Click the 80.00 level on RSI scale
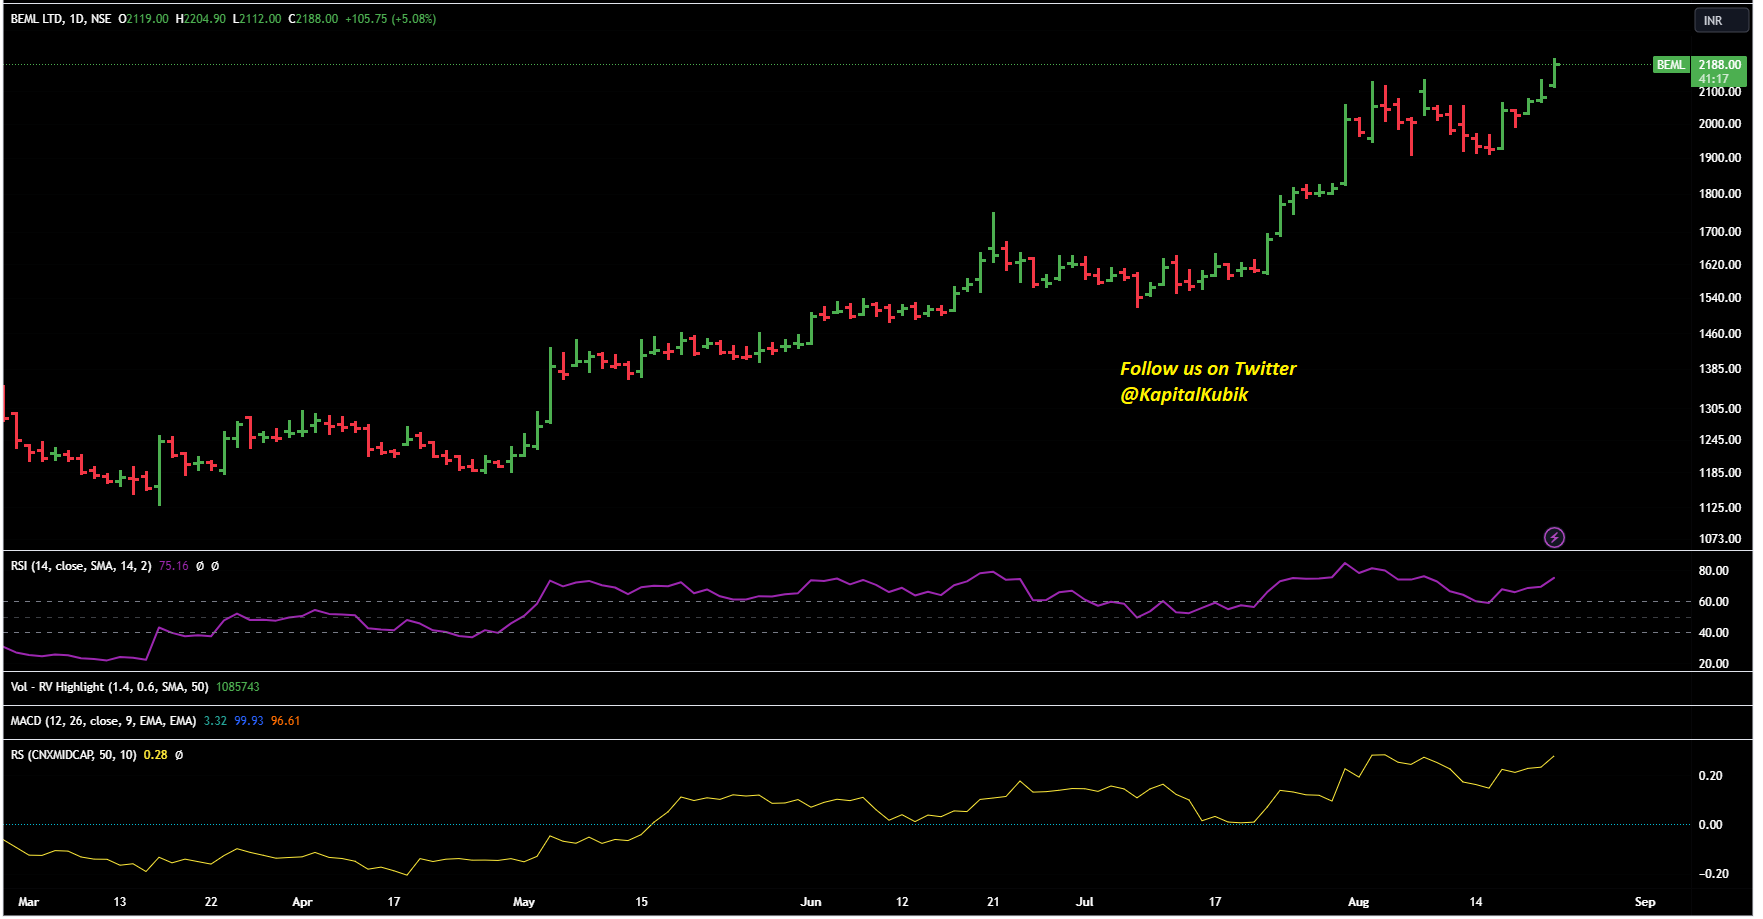The height and width of the screenshot is (919, 1763). (x=1713, y=571)
